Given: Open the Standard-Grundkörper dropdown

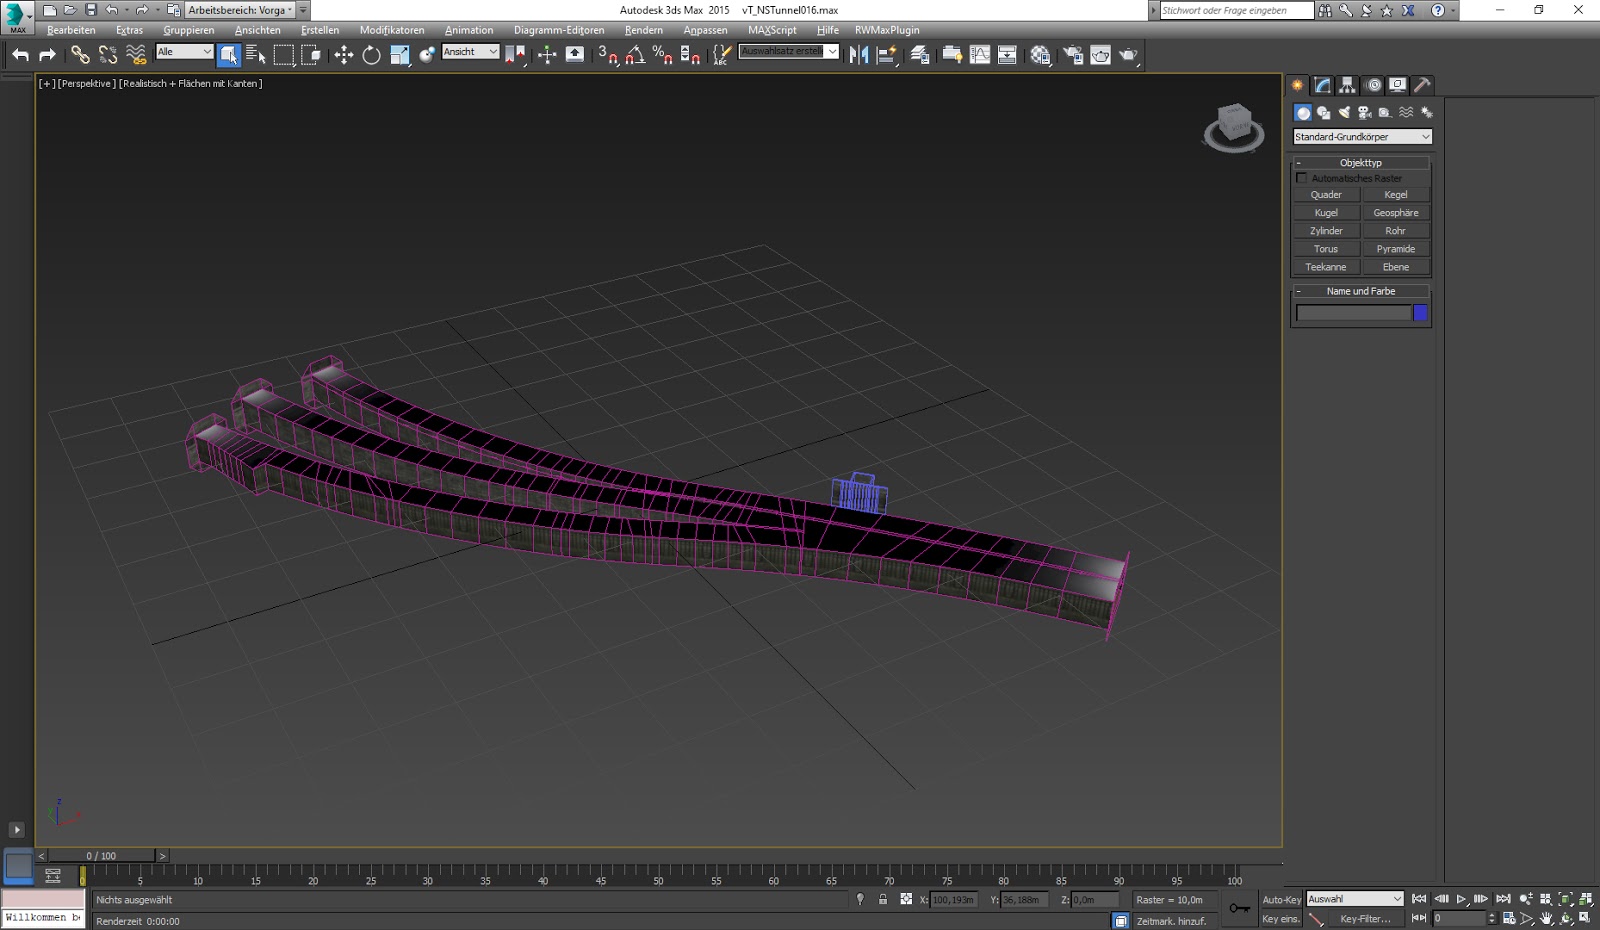Looking at the screenshot, I should (x=1362, y=137).
